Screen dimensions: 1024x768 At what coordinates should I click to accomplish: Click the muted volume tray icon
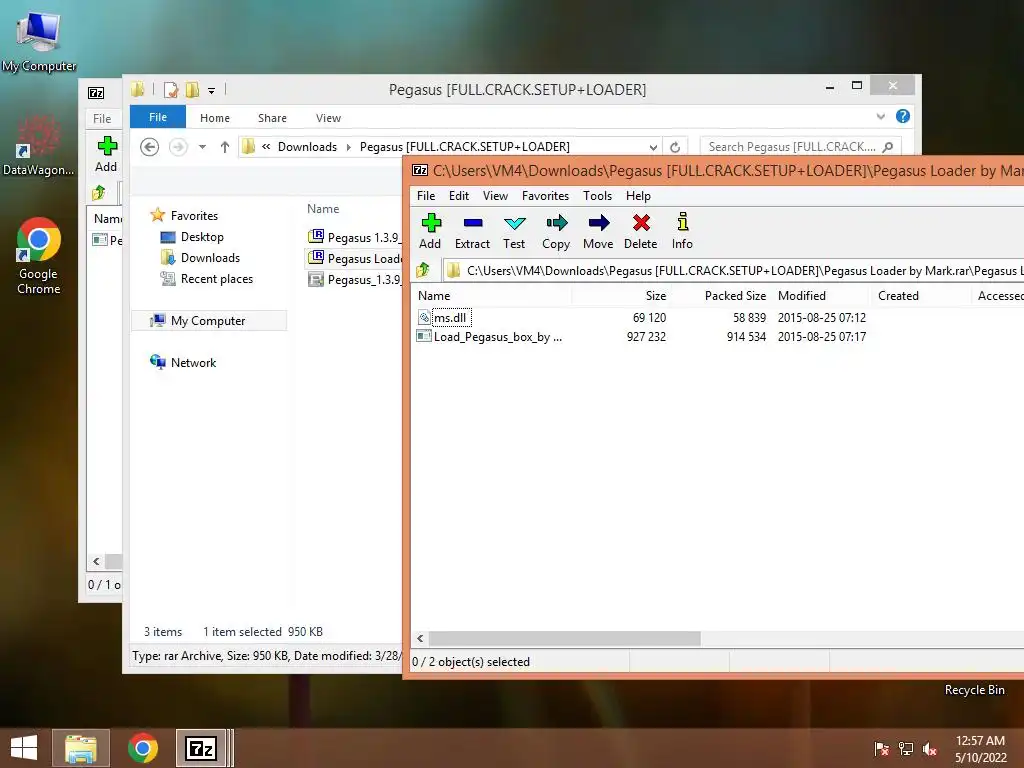pyautogui.click(x=930, y=749)
